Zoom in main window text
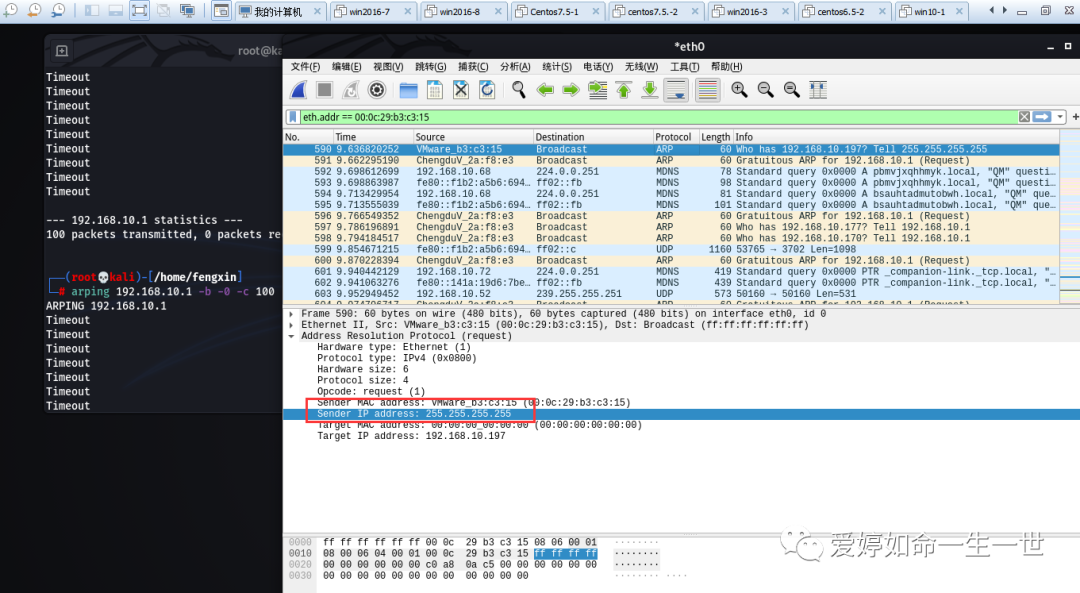The width and height of the screenshot is (1080, 593). (x=739, y=90)
